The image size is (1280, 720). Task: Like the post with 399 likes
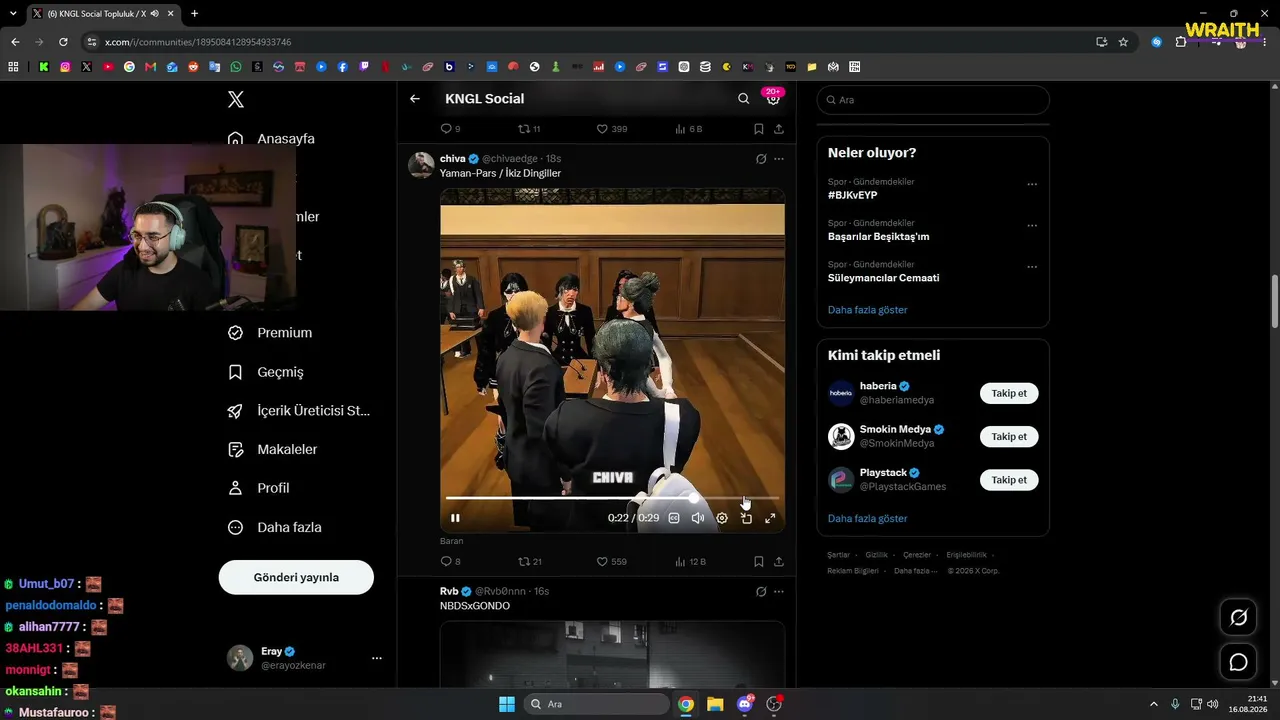[x=611, y=129]
